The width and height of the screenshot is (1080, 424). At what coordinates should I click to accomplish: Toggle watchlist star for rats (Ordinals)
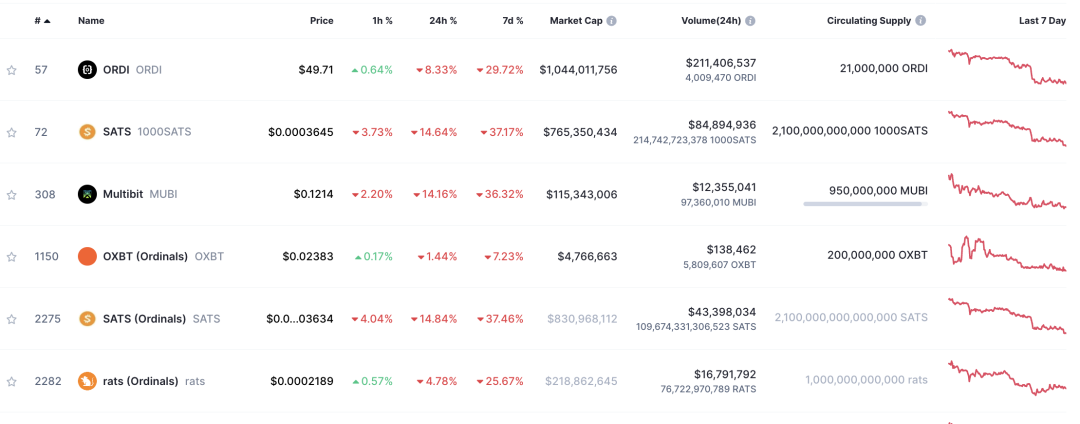tap(12, 382)
